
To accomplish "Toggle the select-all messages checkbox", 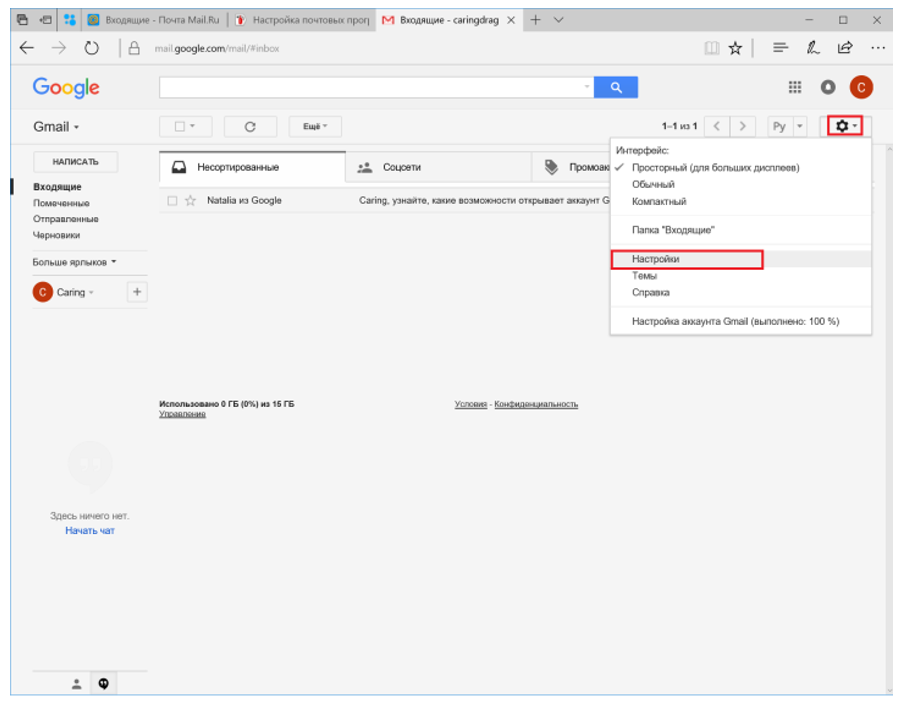I will point(180,126).
